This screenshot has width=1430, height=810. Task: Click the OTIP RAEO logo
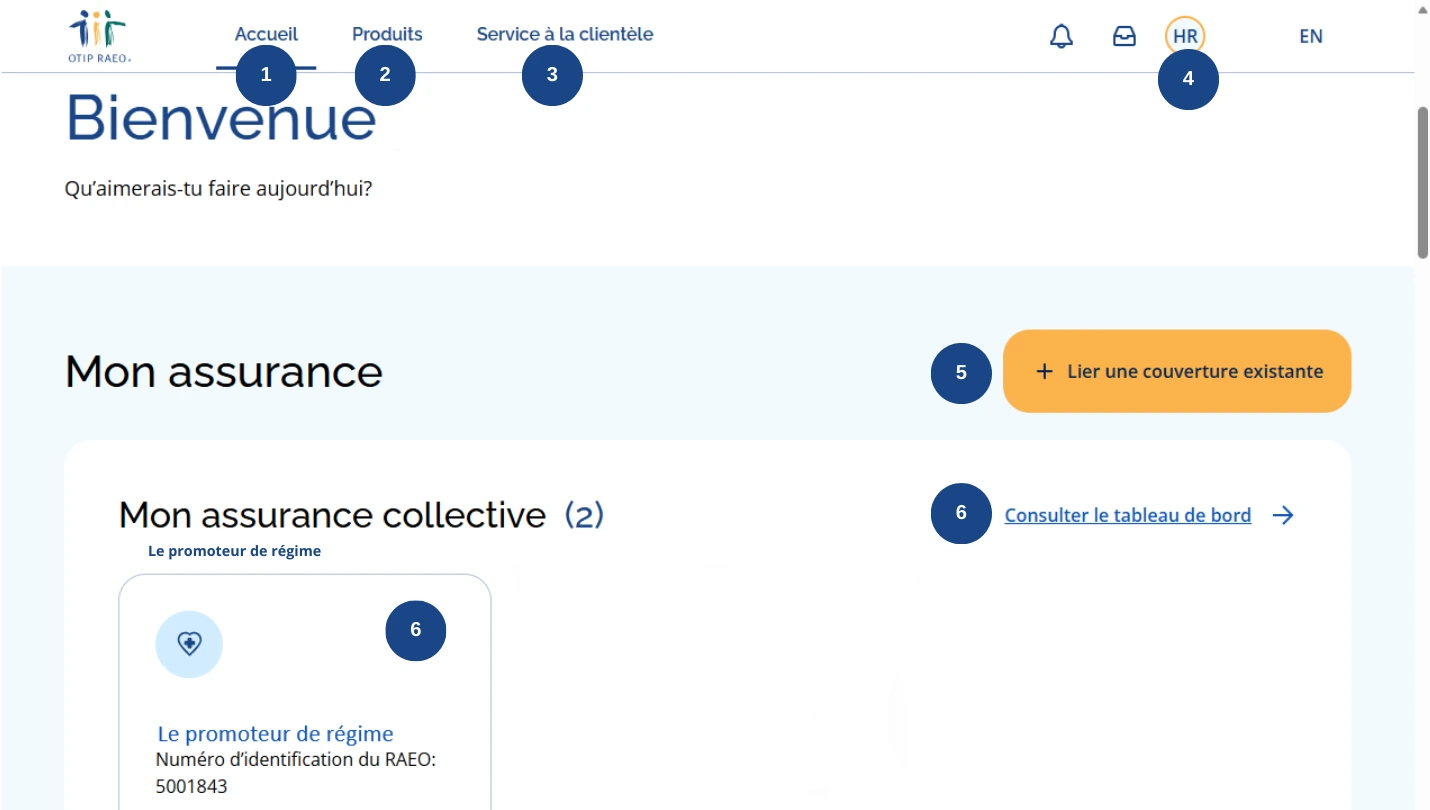pos(99,36)
